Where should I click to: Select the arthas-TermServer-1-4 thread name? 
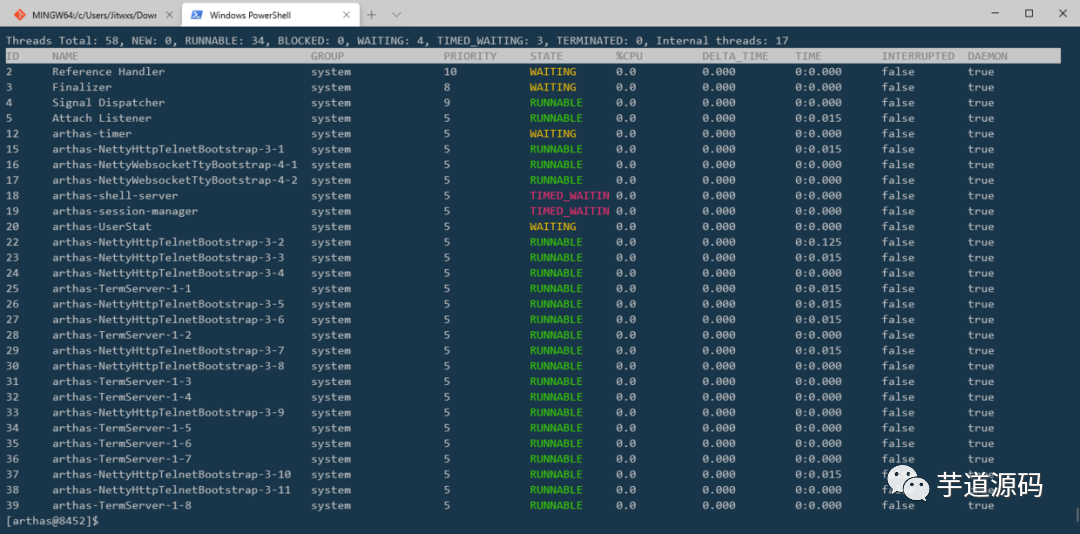[x=121, y=397]
